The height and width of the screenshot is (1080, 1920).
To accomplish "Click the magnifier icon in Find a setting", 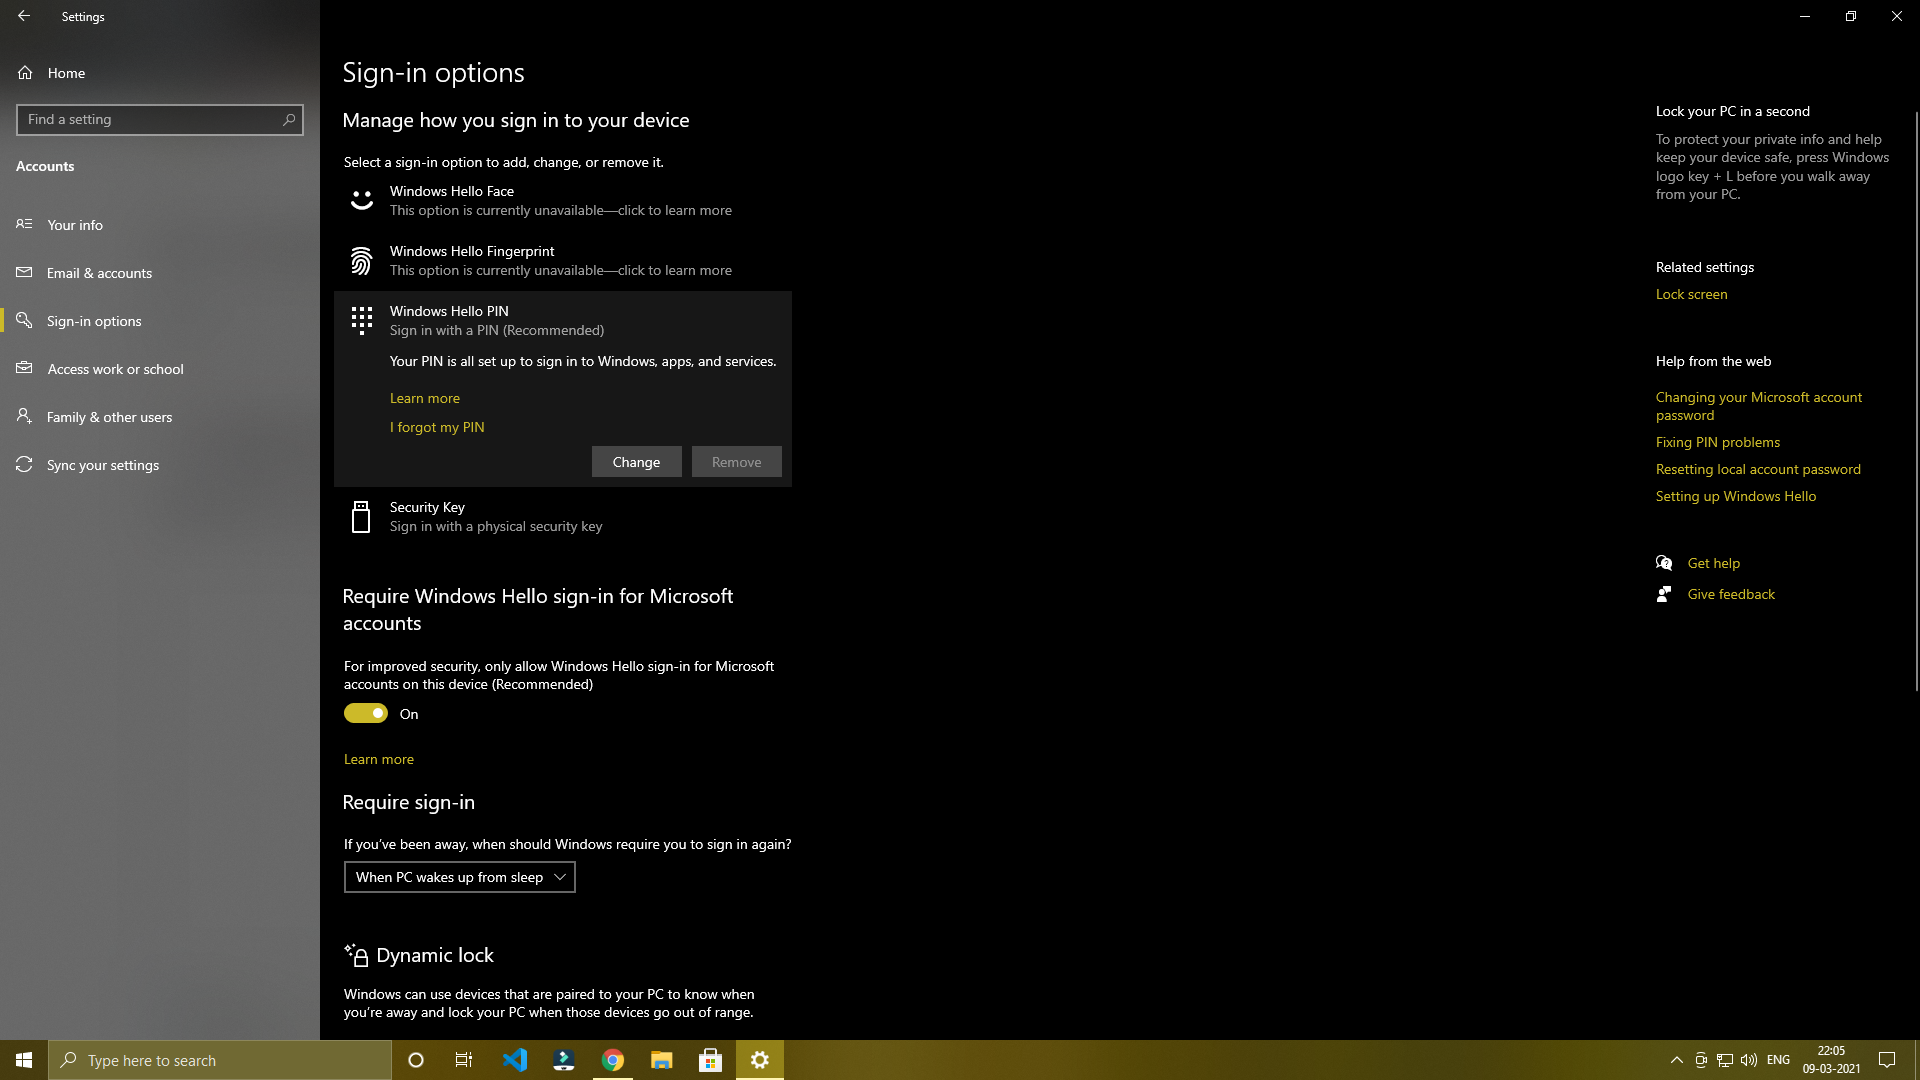I will (289, 119).
